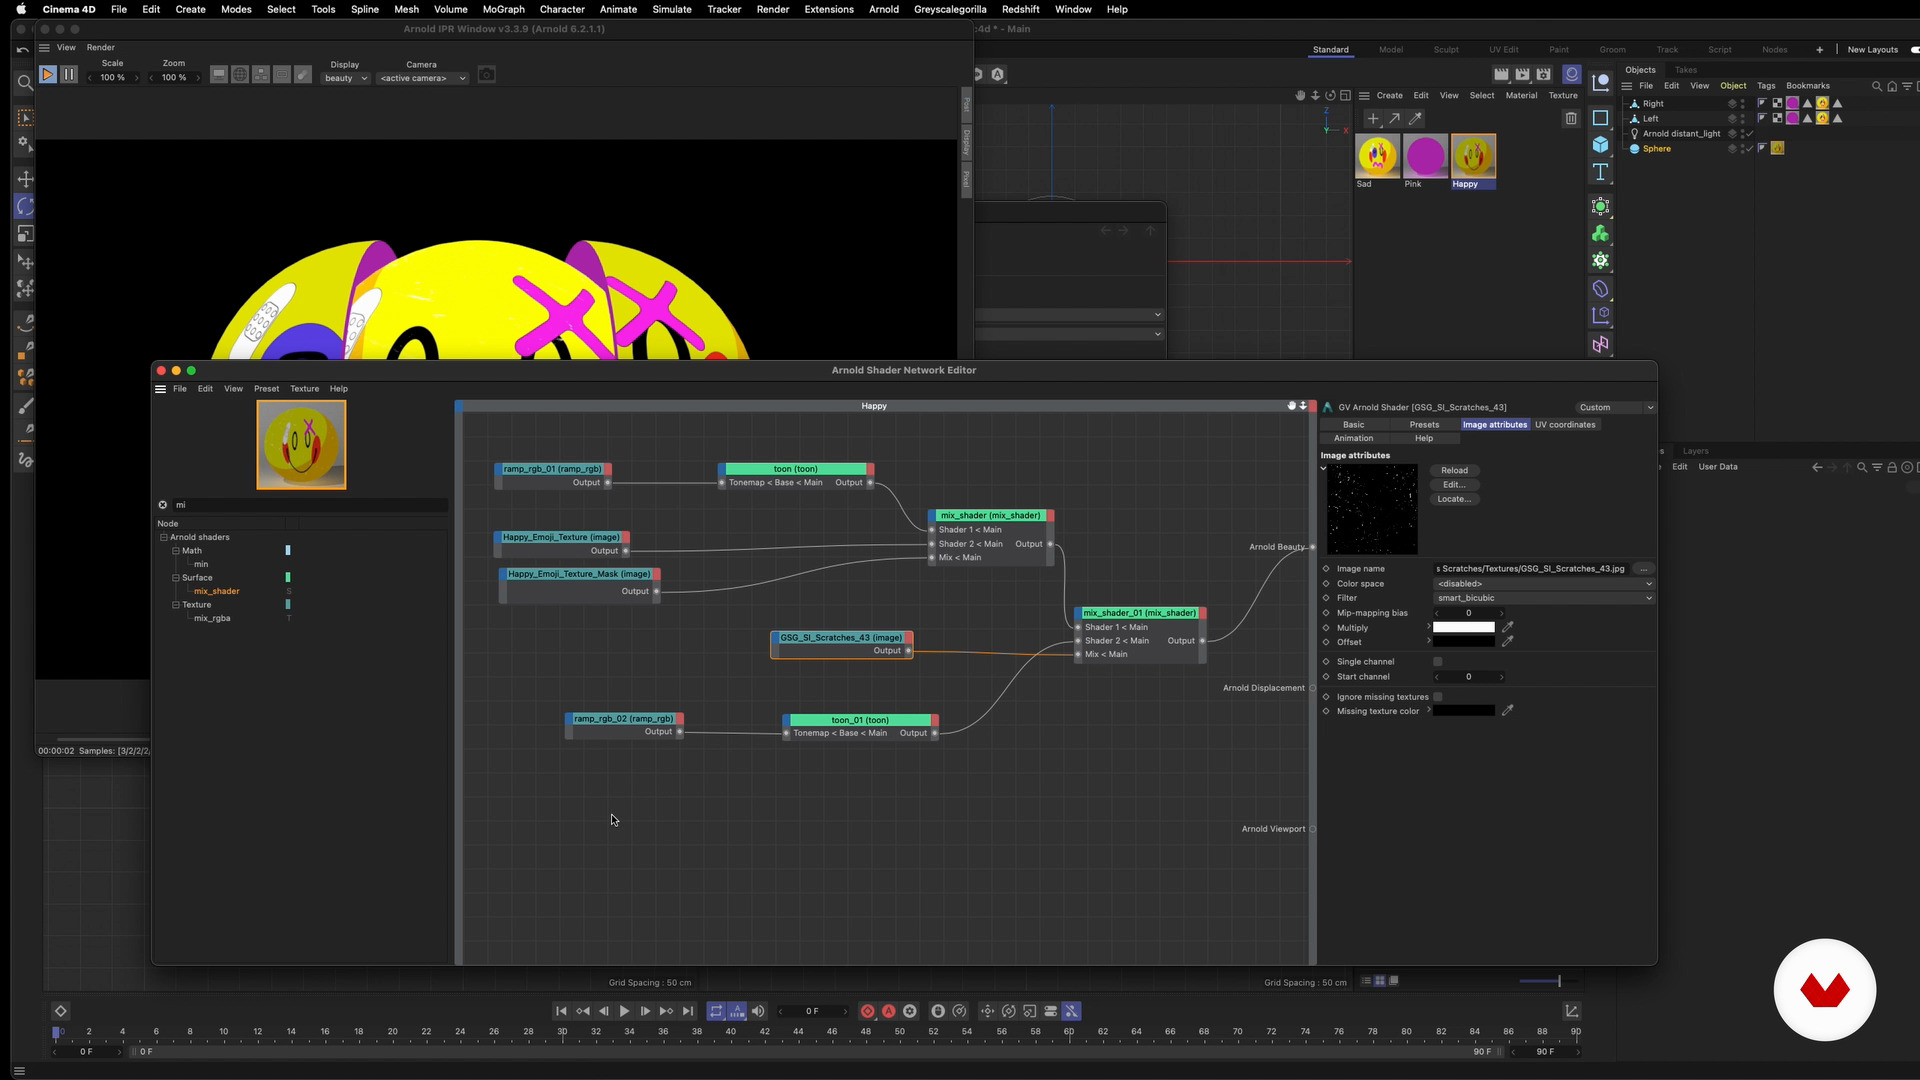Go to first frame in timeline
Screen dimensions: 1920x1080
561,1011
